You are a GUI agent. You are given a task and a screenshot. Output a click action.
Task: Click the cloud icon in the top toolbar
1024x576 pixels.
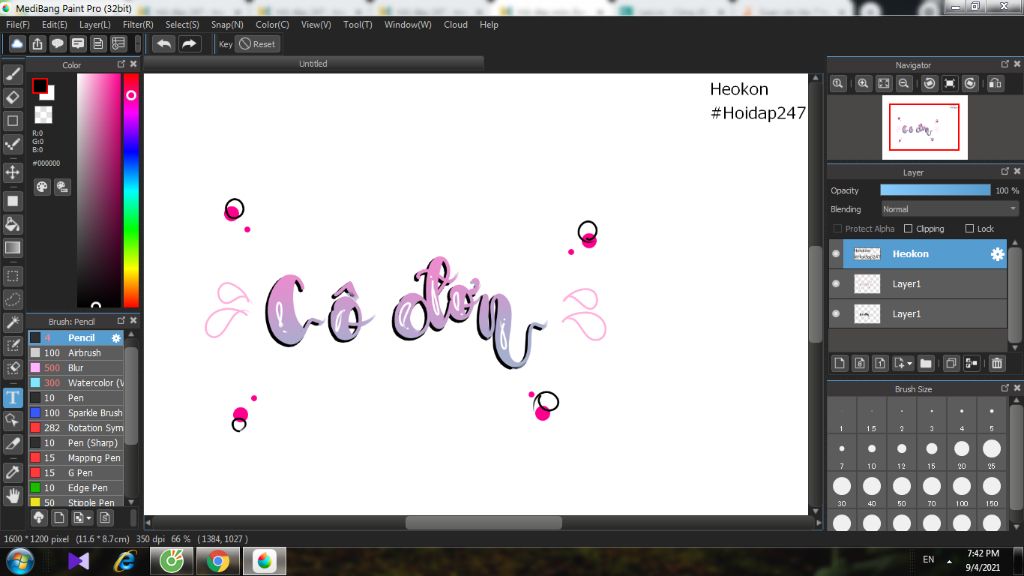[17, 44]
